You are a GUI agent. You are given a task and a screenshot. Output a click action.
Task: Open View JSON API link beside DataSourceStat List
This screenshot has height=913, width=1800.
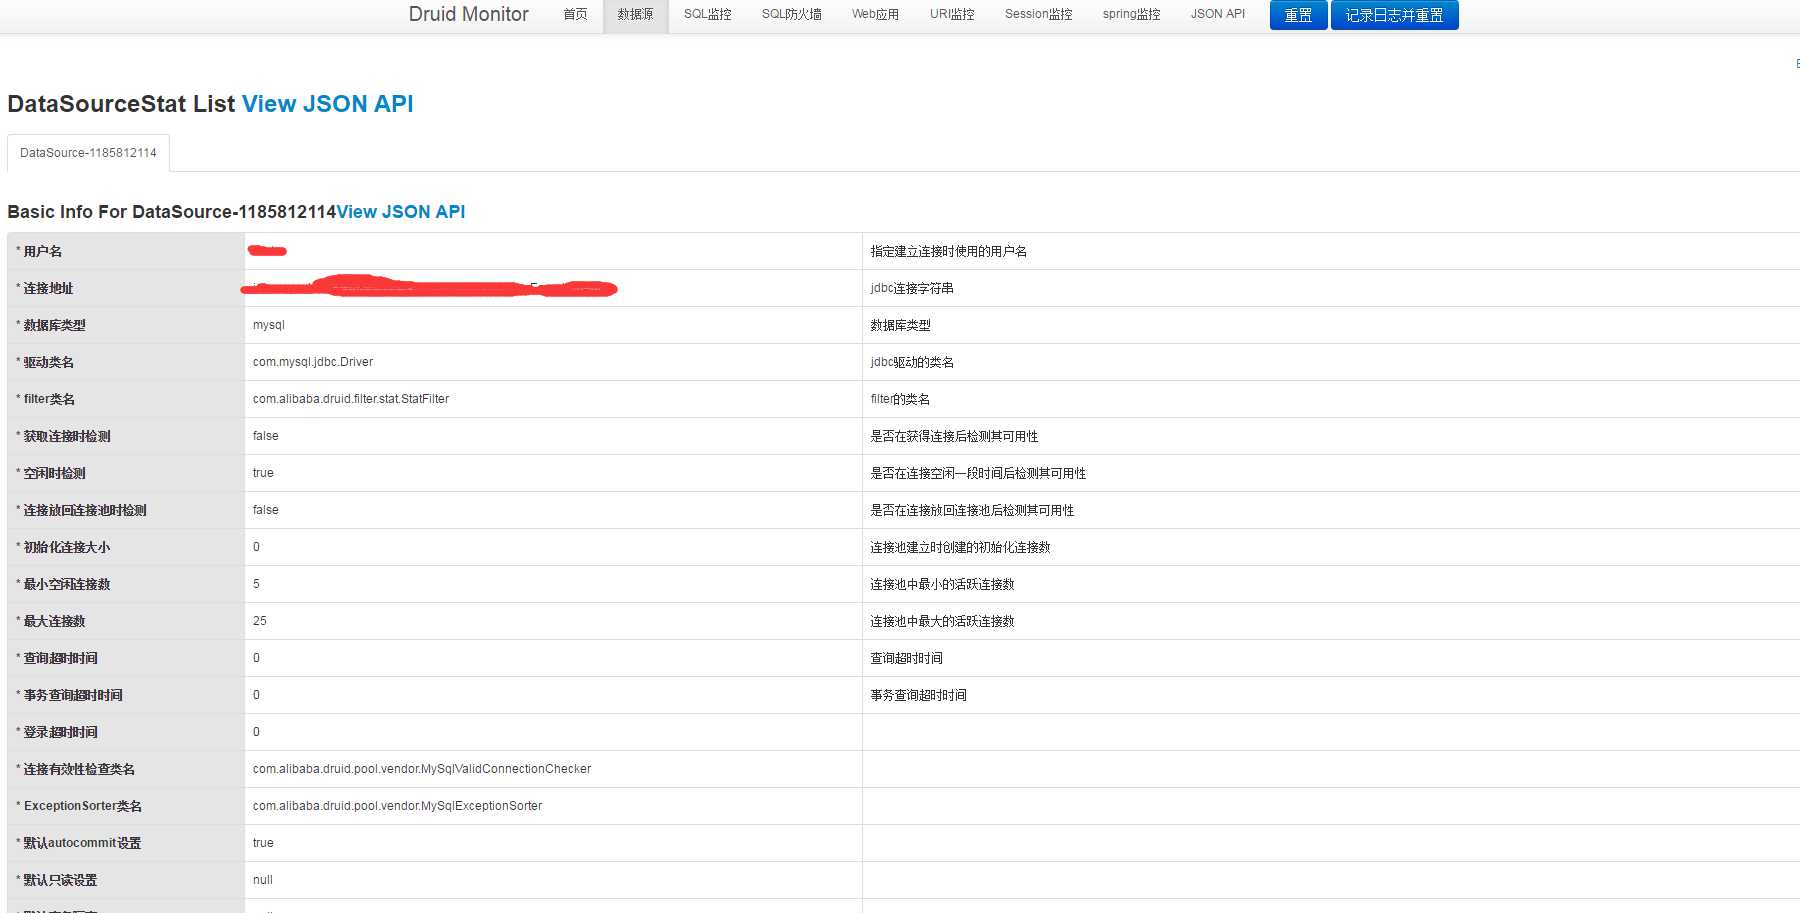(x=327, y=104)
